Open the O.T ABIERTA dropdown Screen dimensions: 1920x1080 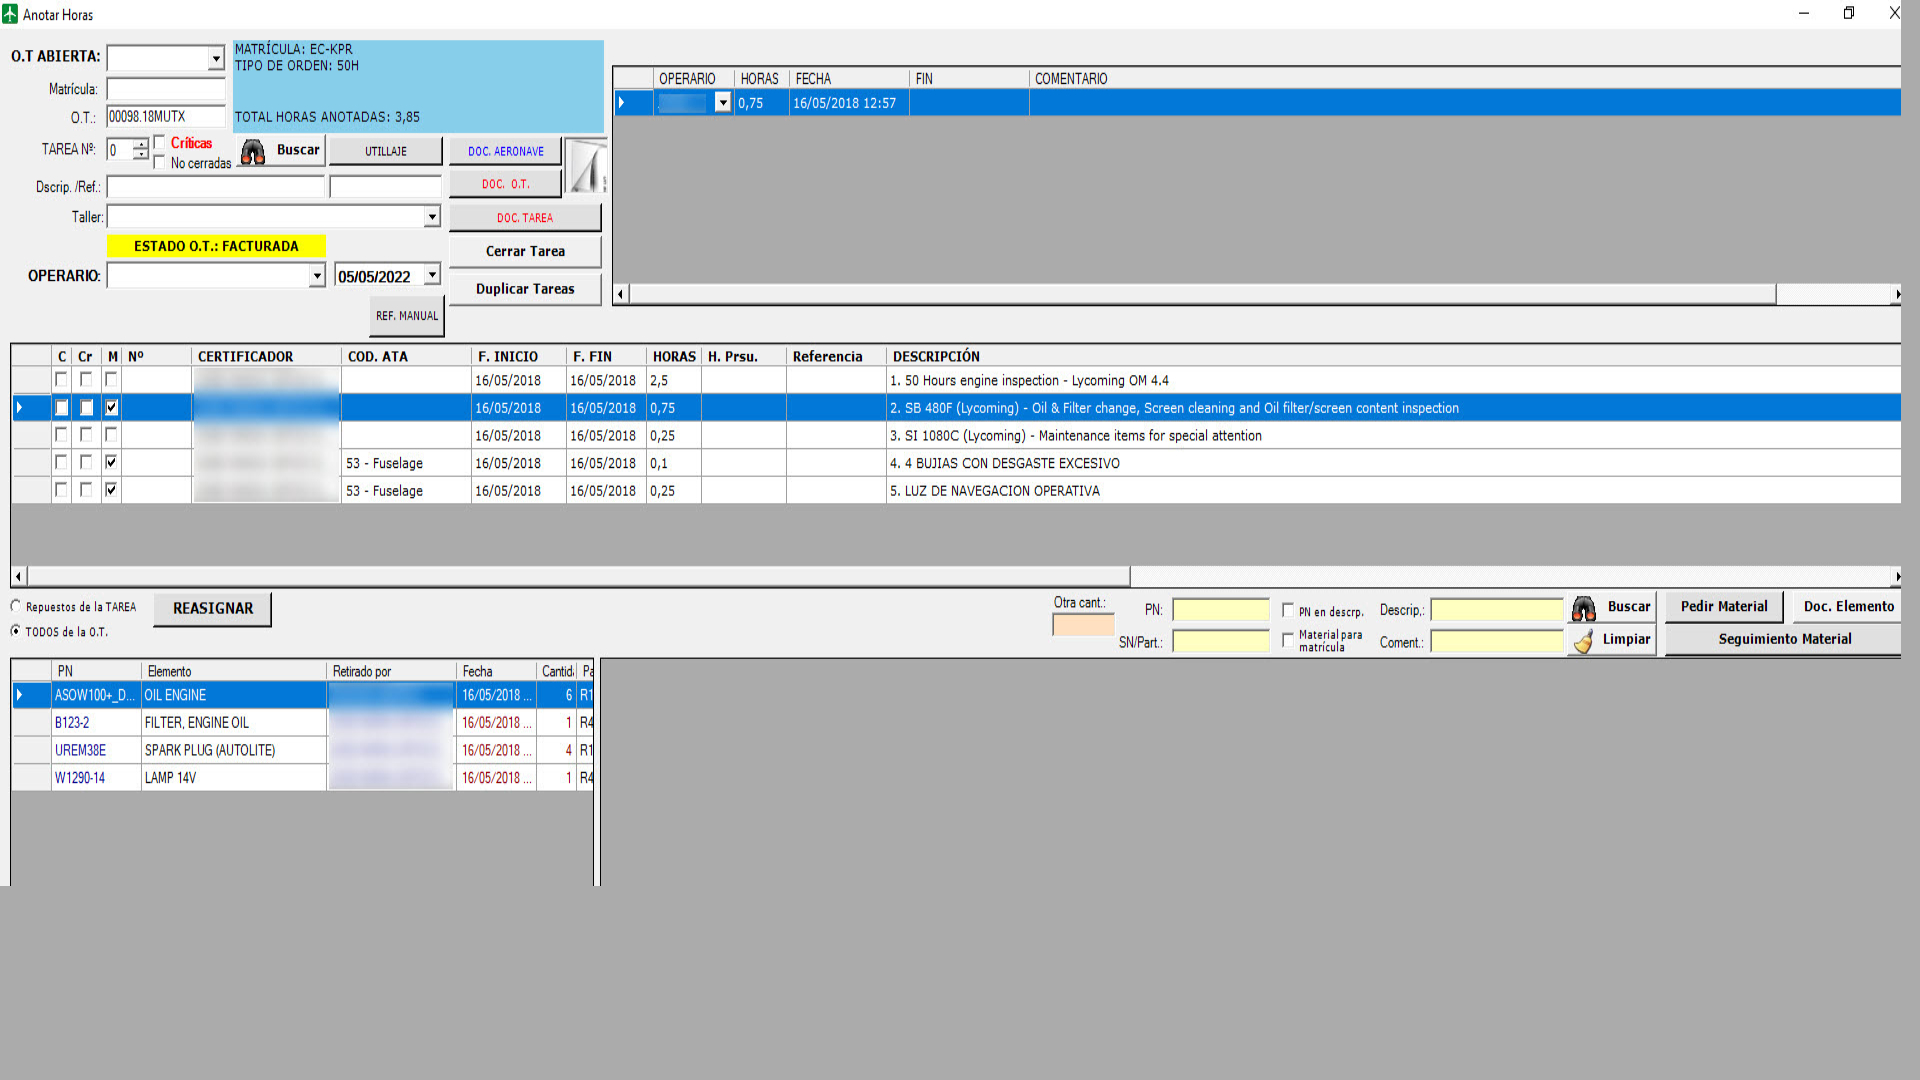[x=216, y=59]
